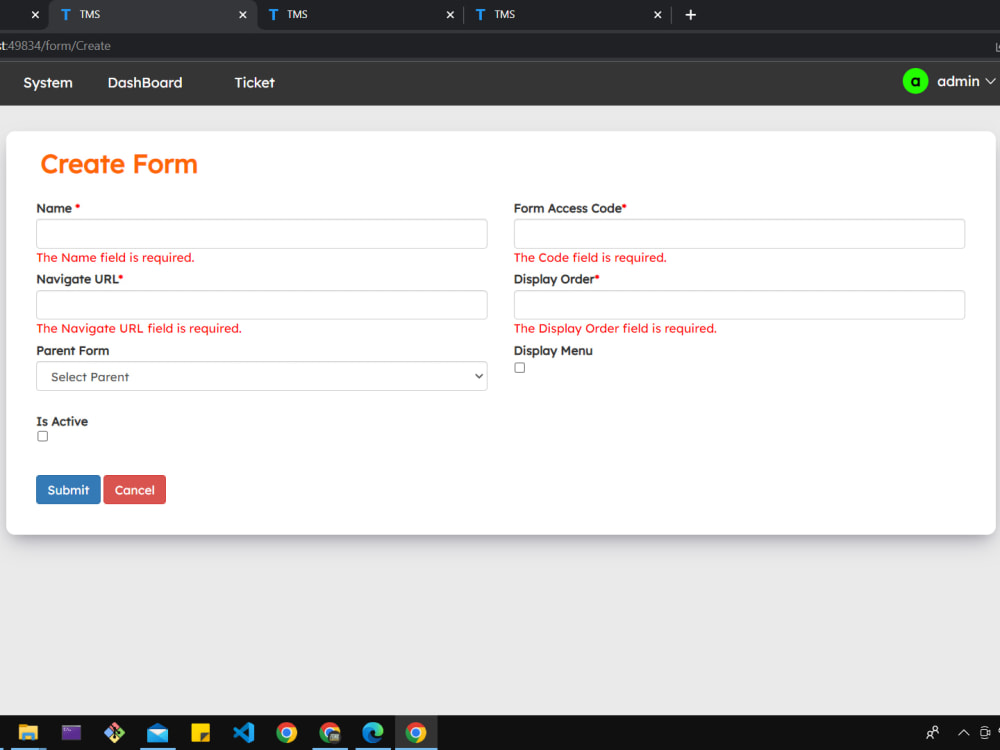Focus the Name input field
Screen dimensions: 1000x750
[261, 234]
